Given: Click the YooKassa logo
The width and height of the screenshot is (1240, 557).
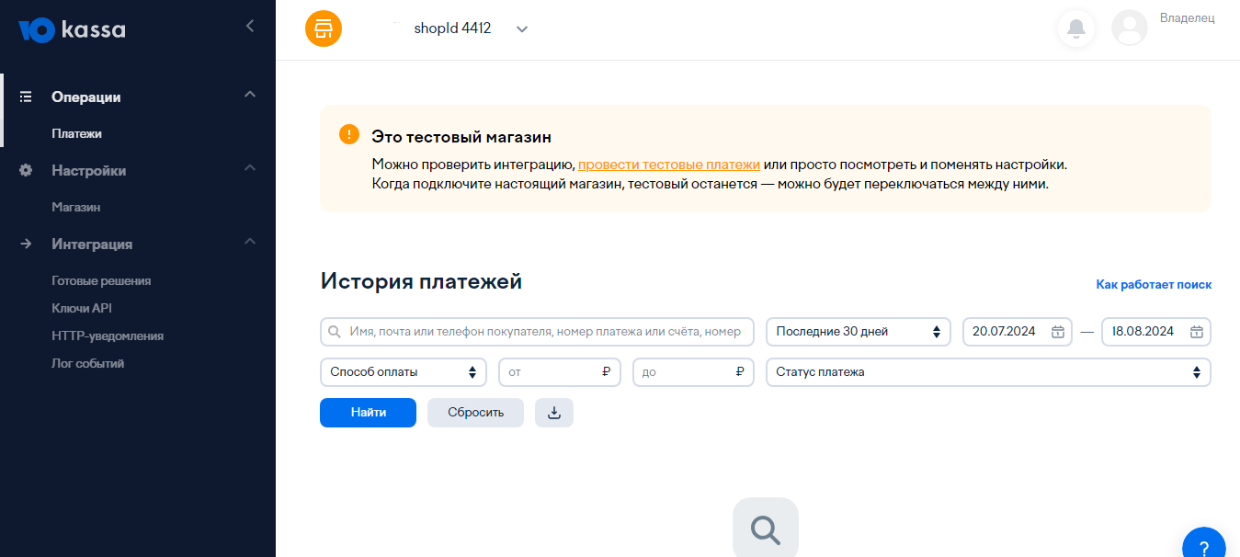Looking at the screenshot, I should (x=72, y=30).
